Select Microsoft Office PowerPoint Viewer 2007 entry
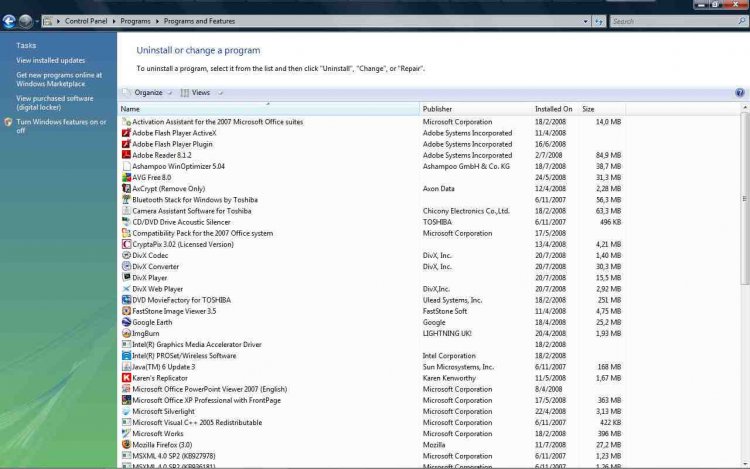Screen dimensions: 750x469 pos(372,389)
